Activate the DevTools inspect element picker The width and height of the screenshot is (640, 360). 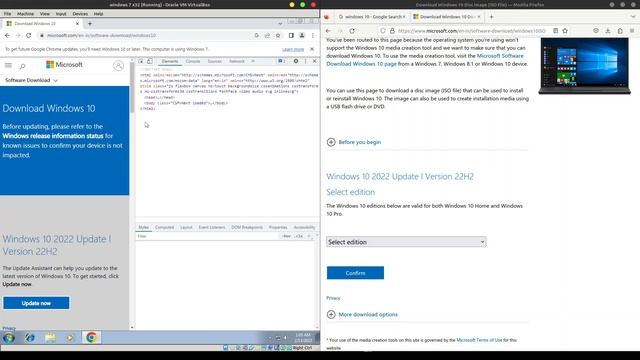[x=141, y=61]
